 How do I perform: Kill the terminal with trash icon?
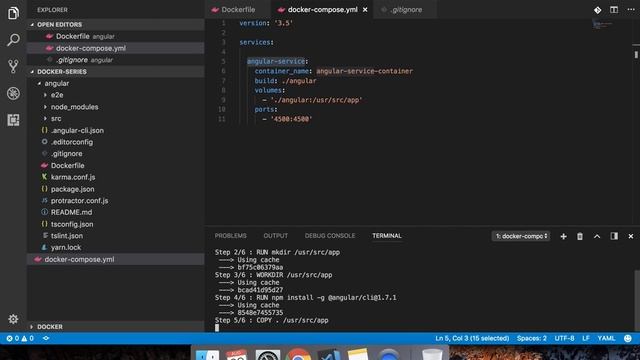(x=580, y=236)
